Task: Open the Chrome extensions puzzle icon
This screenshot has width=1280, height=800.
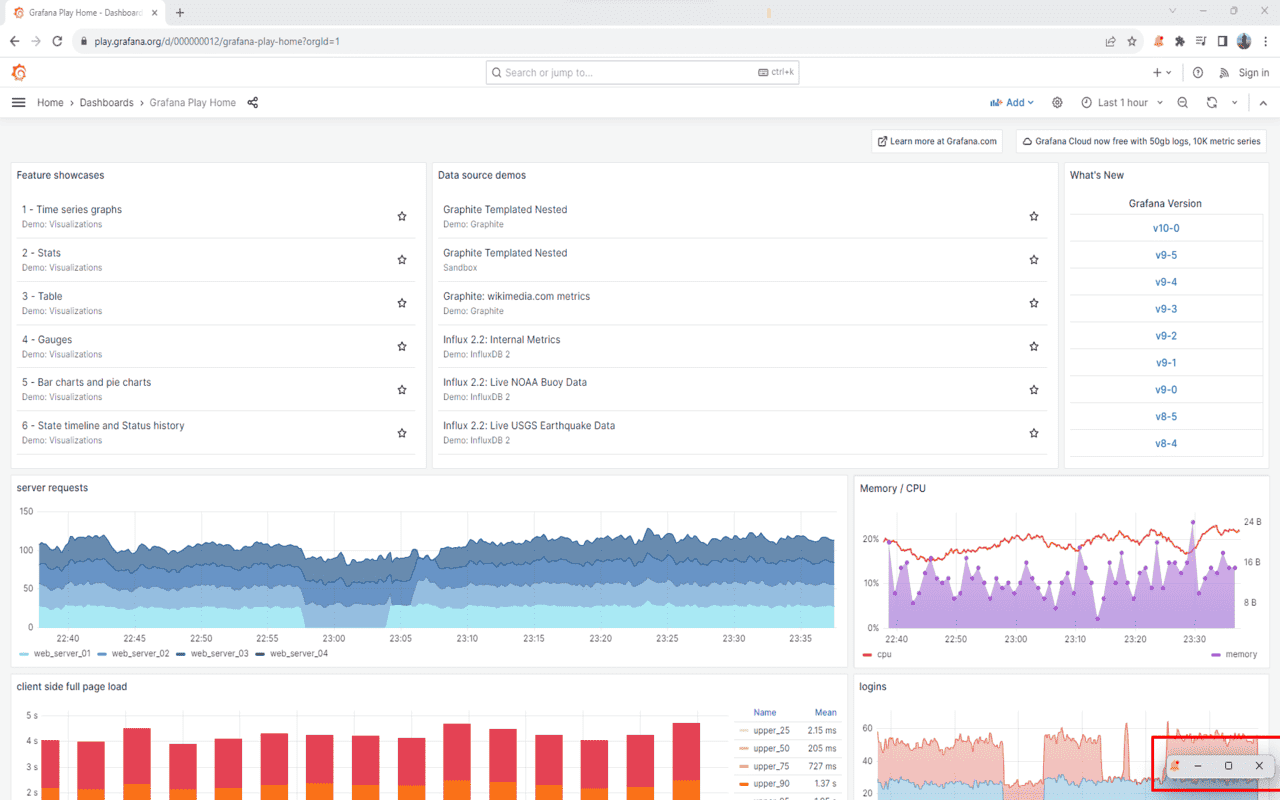Action: 1180,41
